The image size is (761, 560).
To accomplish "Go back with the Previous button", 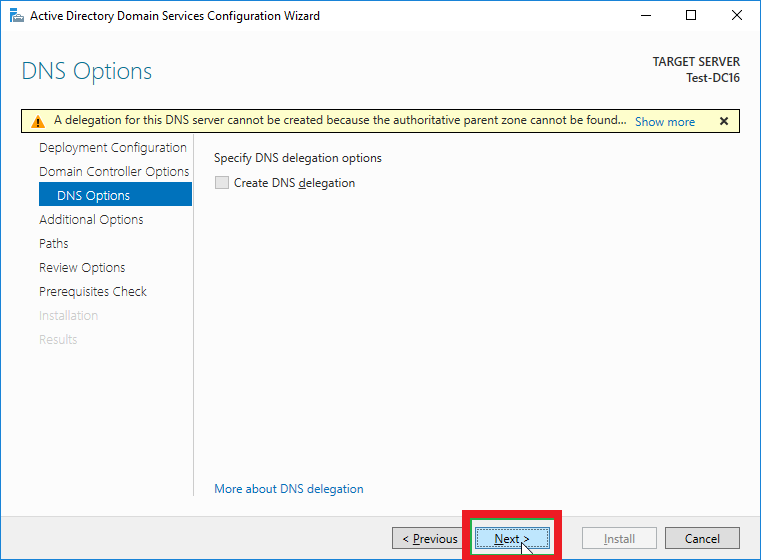I will click(x=430, y=538).
